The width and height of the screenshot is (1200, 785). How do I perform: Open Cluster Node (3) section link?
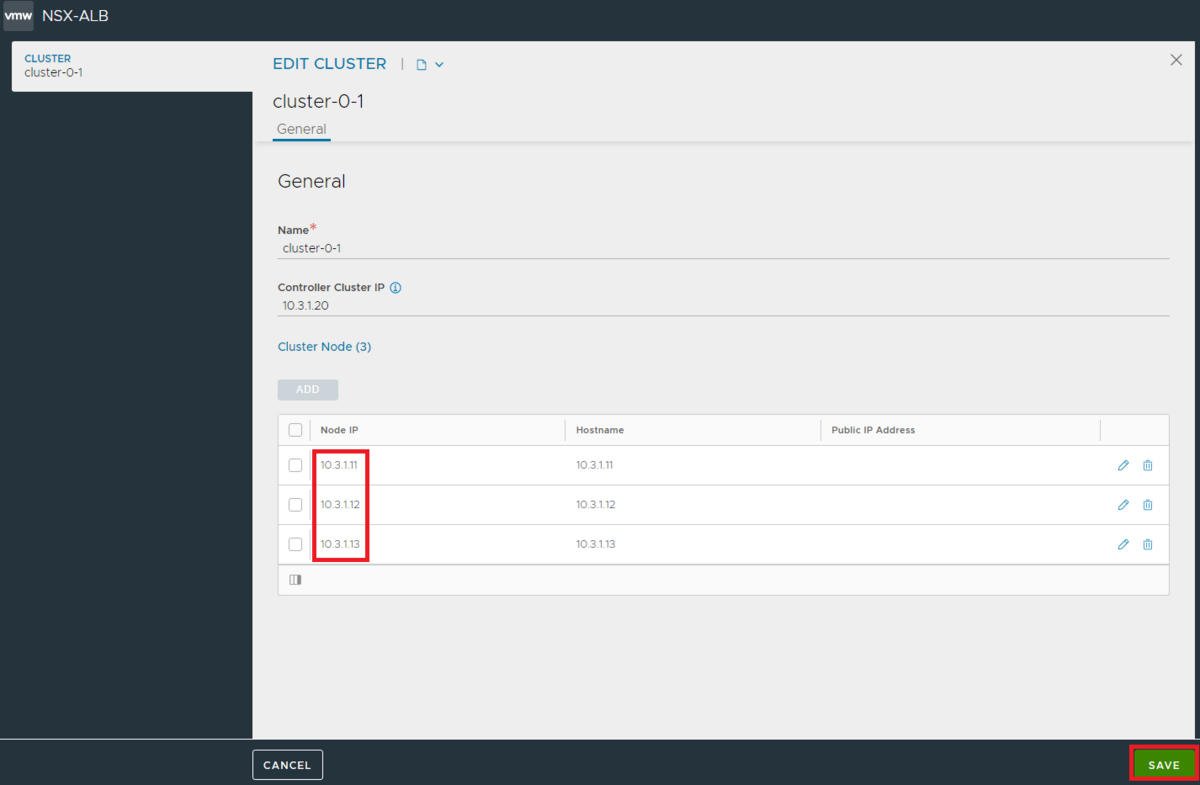(x=324, y=347)
